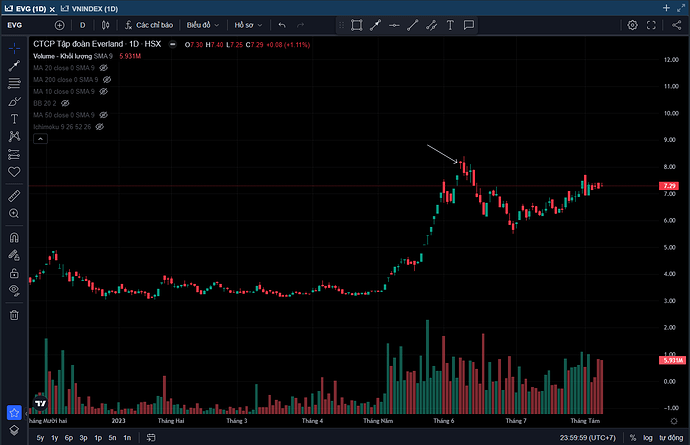
Task: Select the diagonal trend line in floating toolbar
Action: coord(413,25)
